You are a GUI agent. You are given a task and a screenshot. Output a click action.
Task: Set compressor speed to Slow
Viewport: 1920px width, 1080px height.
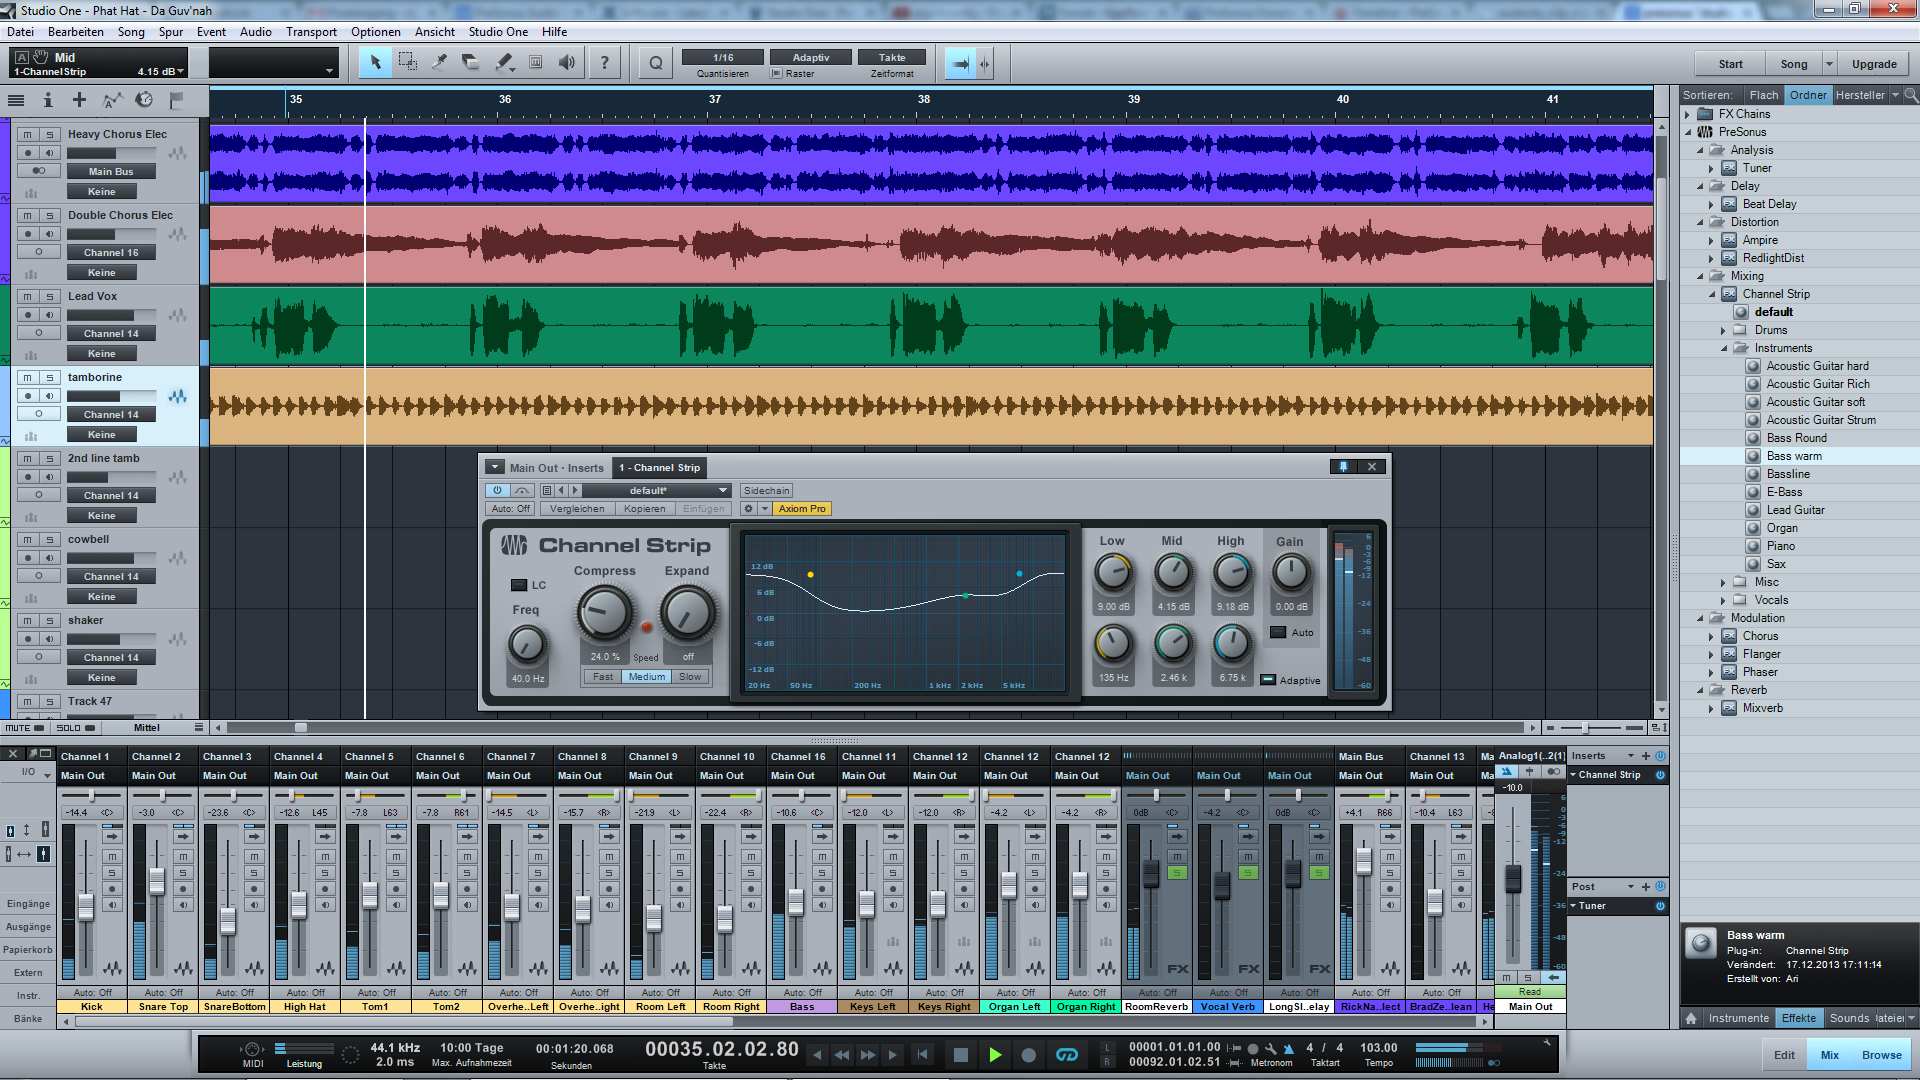(x=690, y=677)
